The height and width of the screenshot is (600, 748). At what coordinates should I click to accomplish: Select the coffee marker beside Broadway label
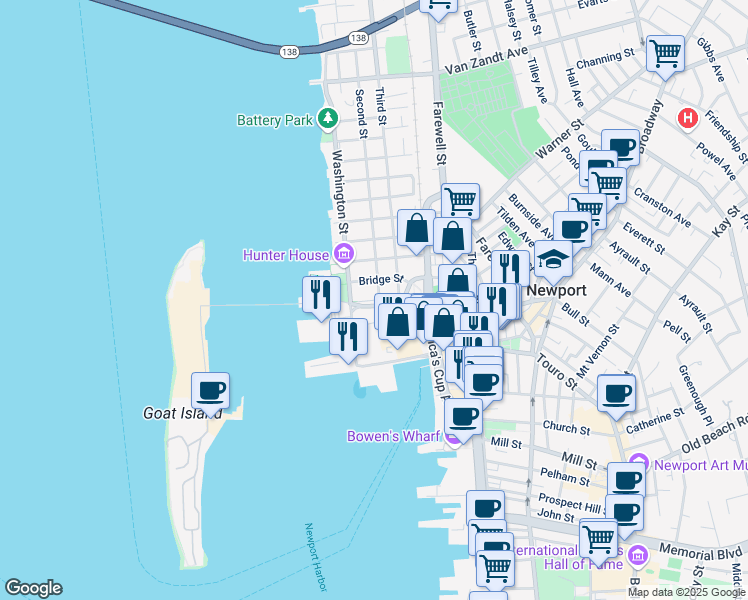coord(621,147)
